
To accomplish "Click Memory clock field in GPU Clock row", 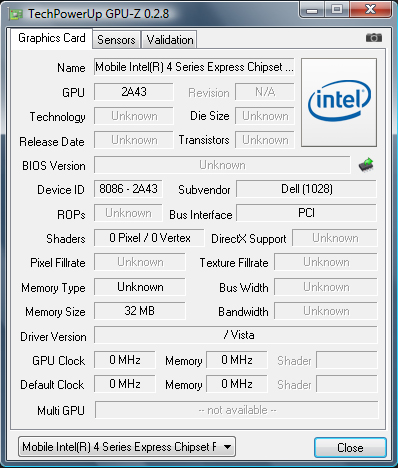I will point(237,360).
